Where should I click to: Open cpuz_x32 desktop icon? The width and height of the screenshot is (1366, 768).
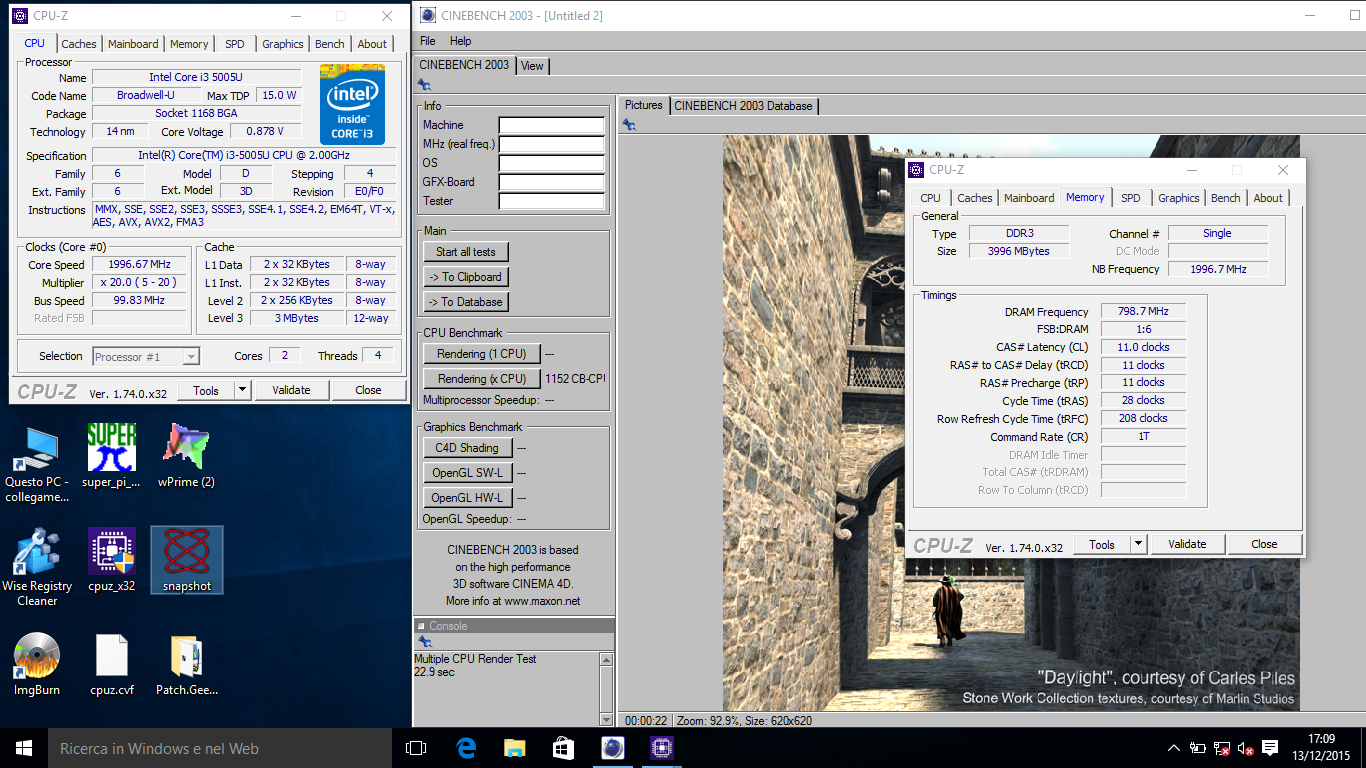tap(111, 561)
